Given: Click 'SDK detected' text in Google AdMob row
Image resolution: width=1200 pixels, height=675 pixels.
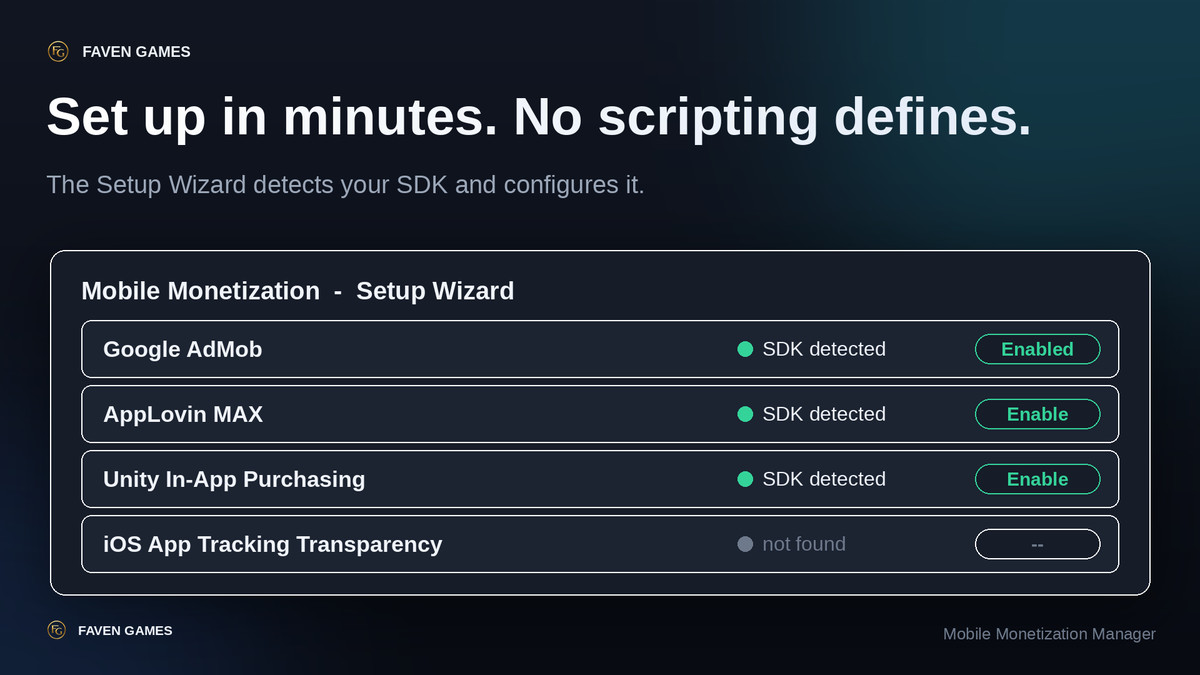Looking at the screenshot, I should click(824, 349).
